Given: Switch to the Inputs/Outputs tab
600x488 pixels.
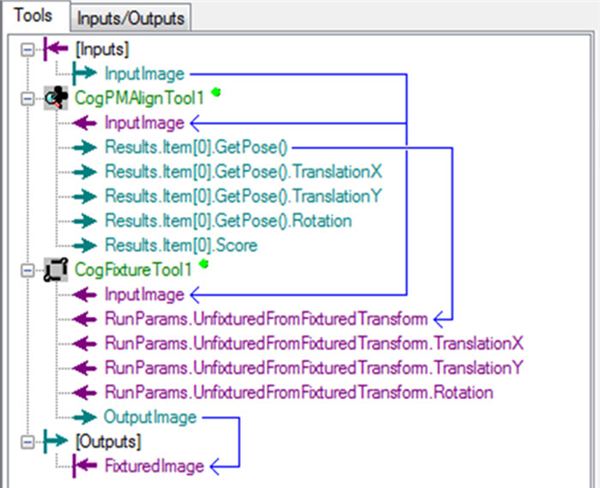Looking at the screenshot, I should tap(130, 18).
